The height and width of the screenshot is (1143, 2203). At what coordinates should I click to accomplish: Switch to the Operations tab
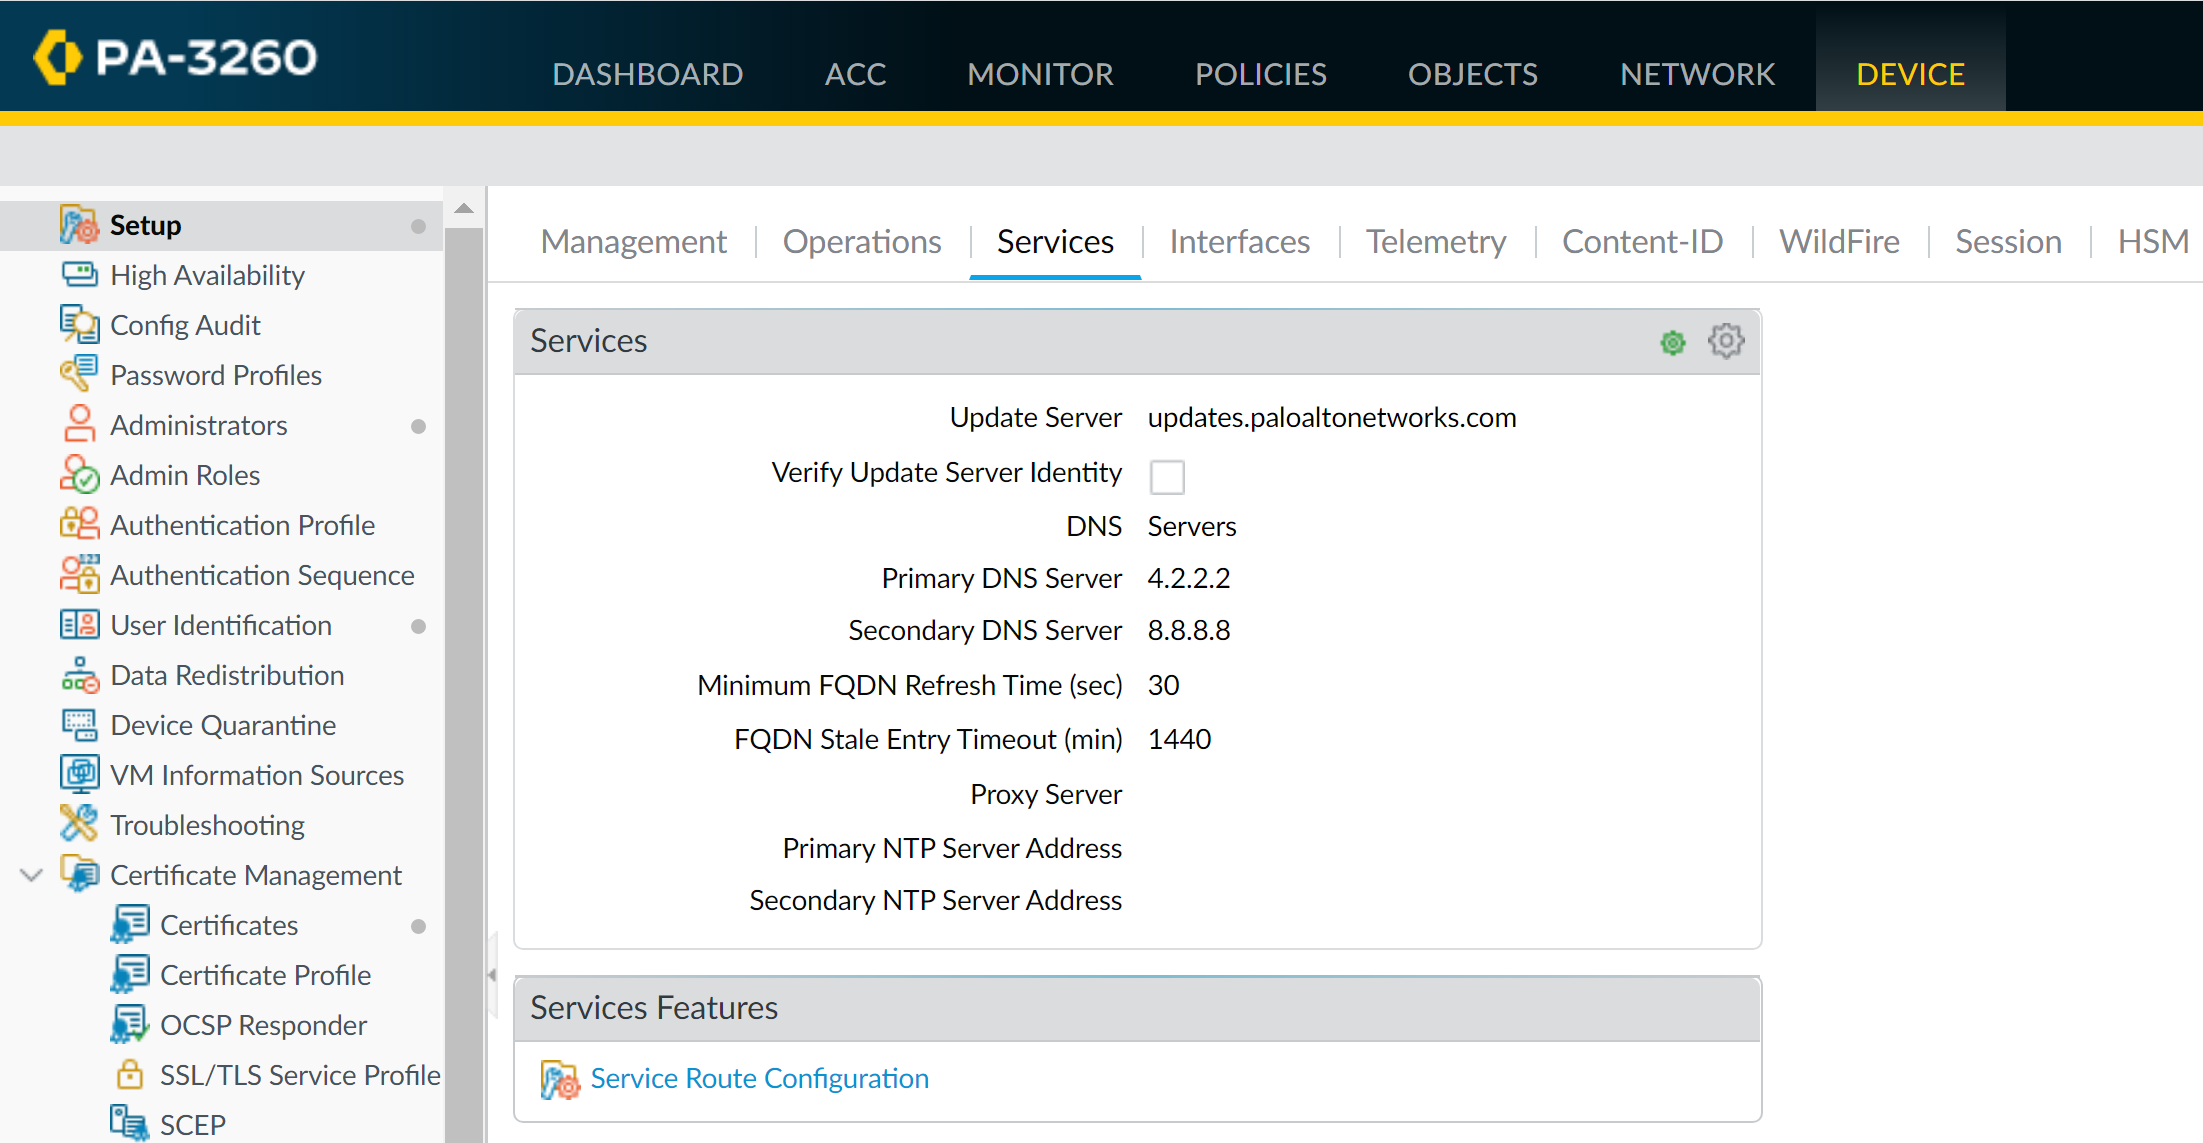[x=861, y=242]
